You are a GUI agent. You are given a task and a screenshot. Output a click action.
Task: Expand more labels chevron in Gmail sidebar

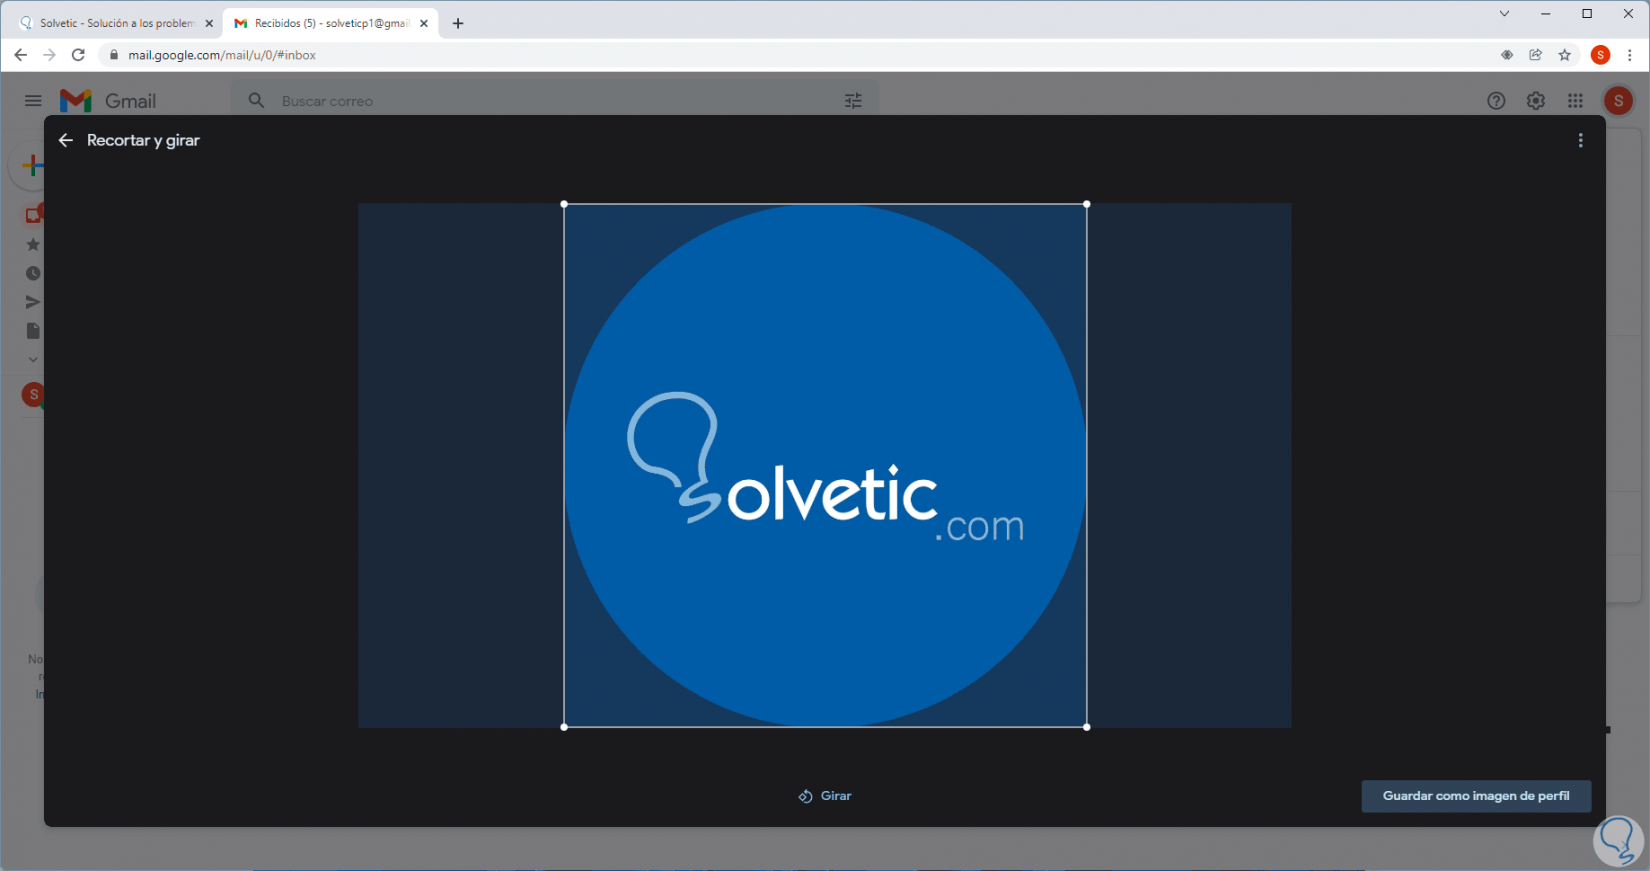[33, 359]
